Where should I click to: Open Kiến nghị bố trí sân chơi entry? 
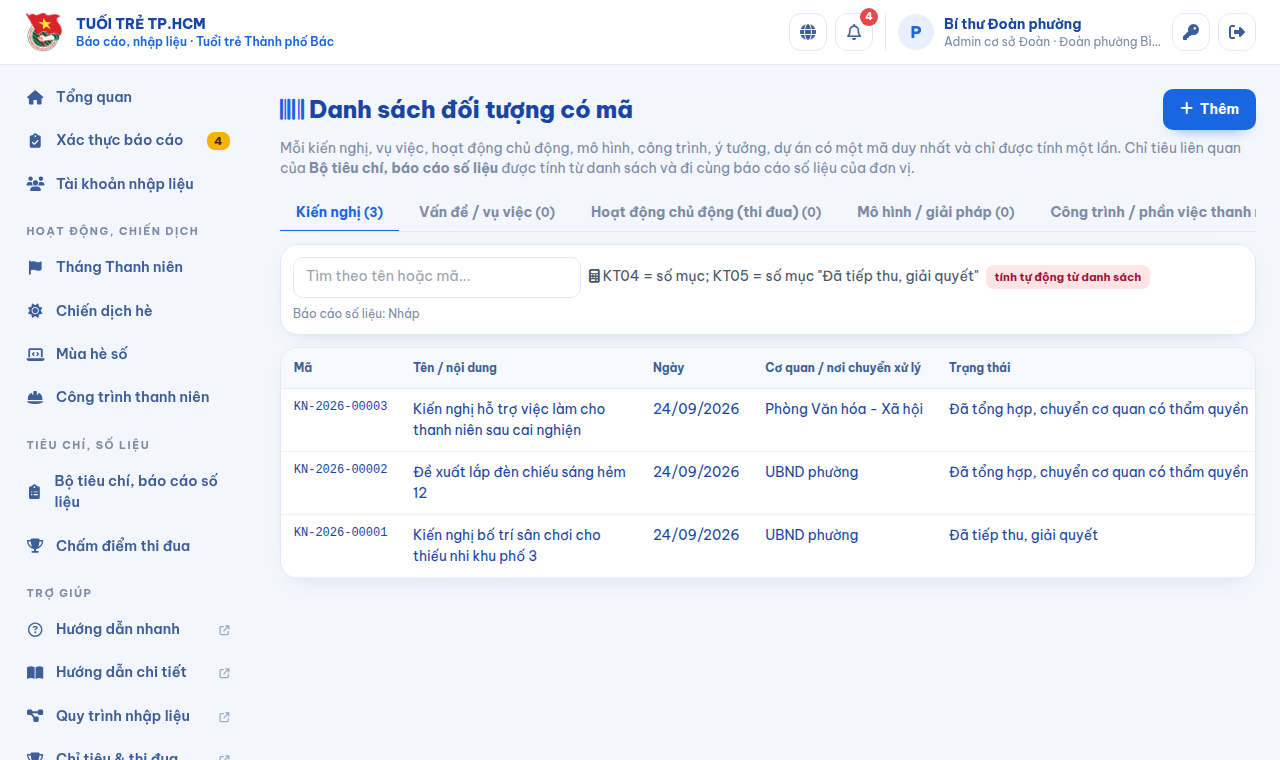(x=507, y=546)
